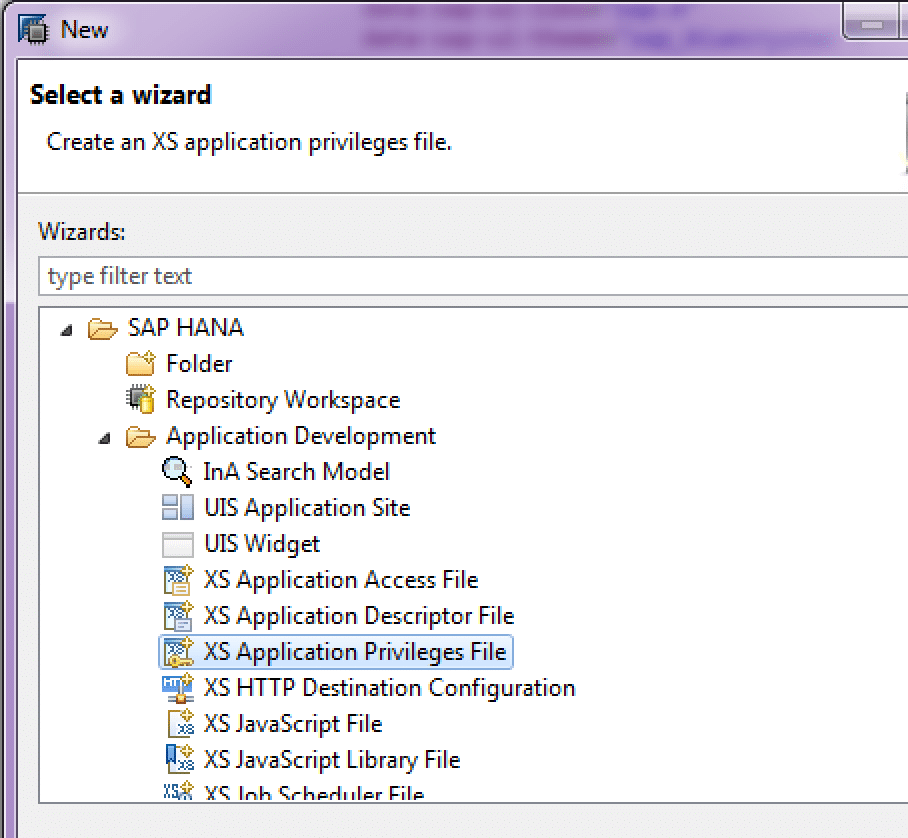
Task: Click the XS JavaScript Library File icon
Action: (177, 760)
